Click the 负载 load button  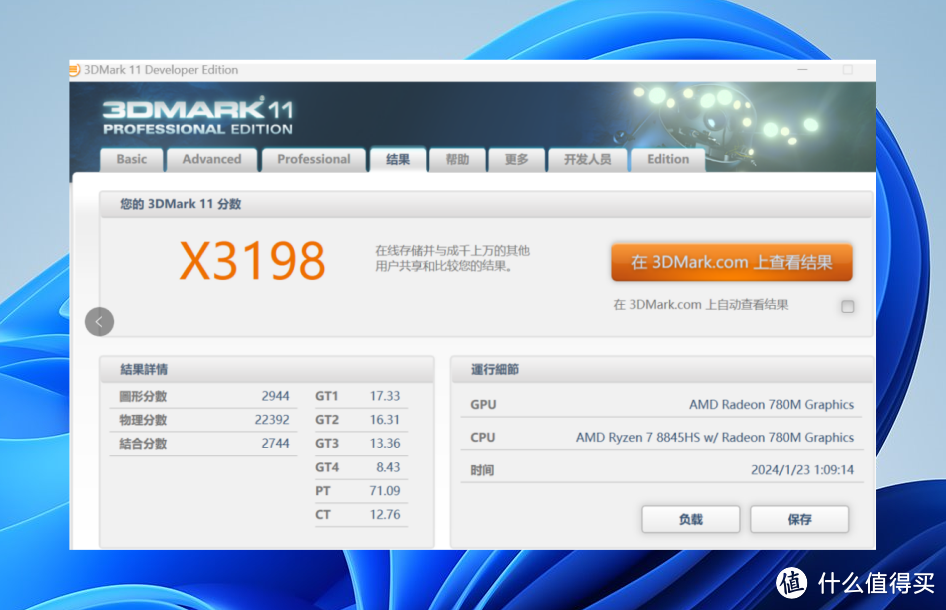point(691,519)
